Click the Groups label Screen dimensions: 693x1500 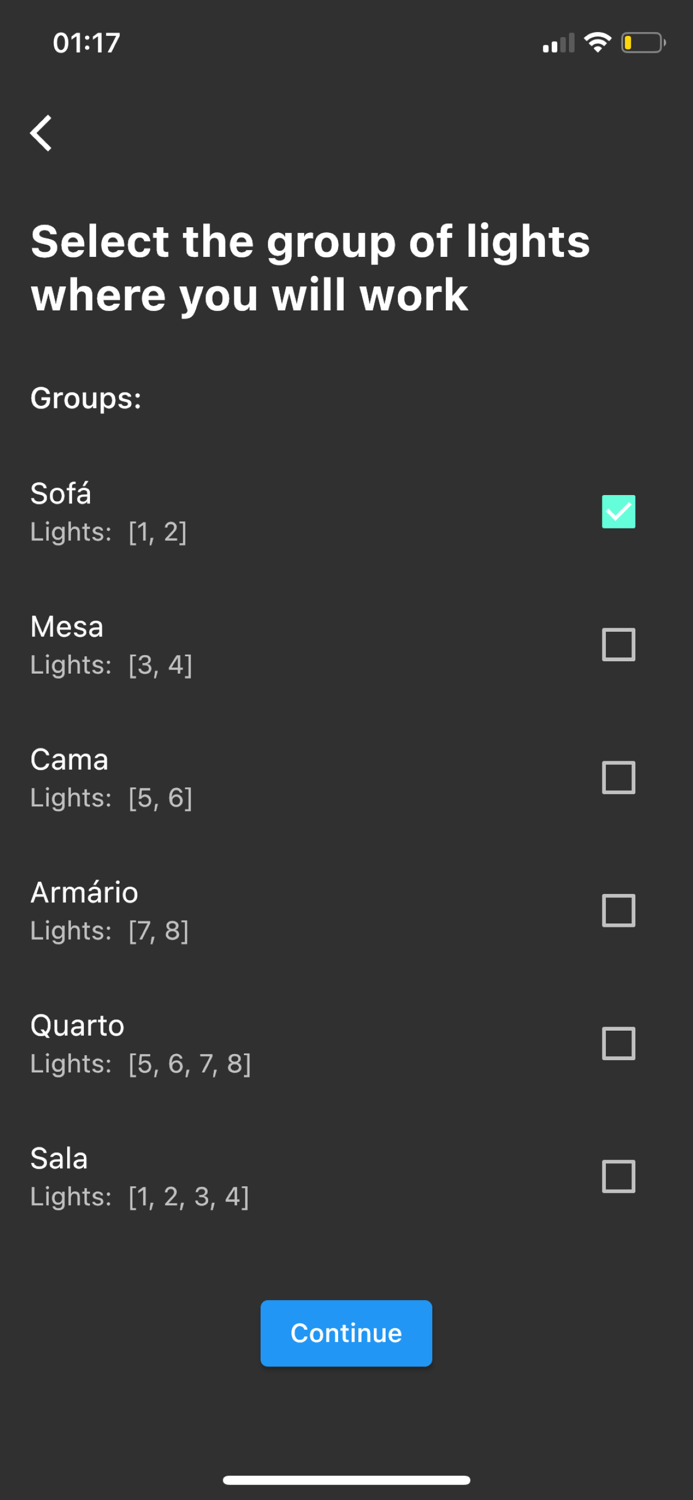pyautogui.click(x=85, y=398)
